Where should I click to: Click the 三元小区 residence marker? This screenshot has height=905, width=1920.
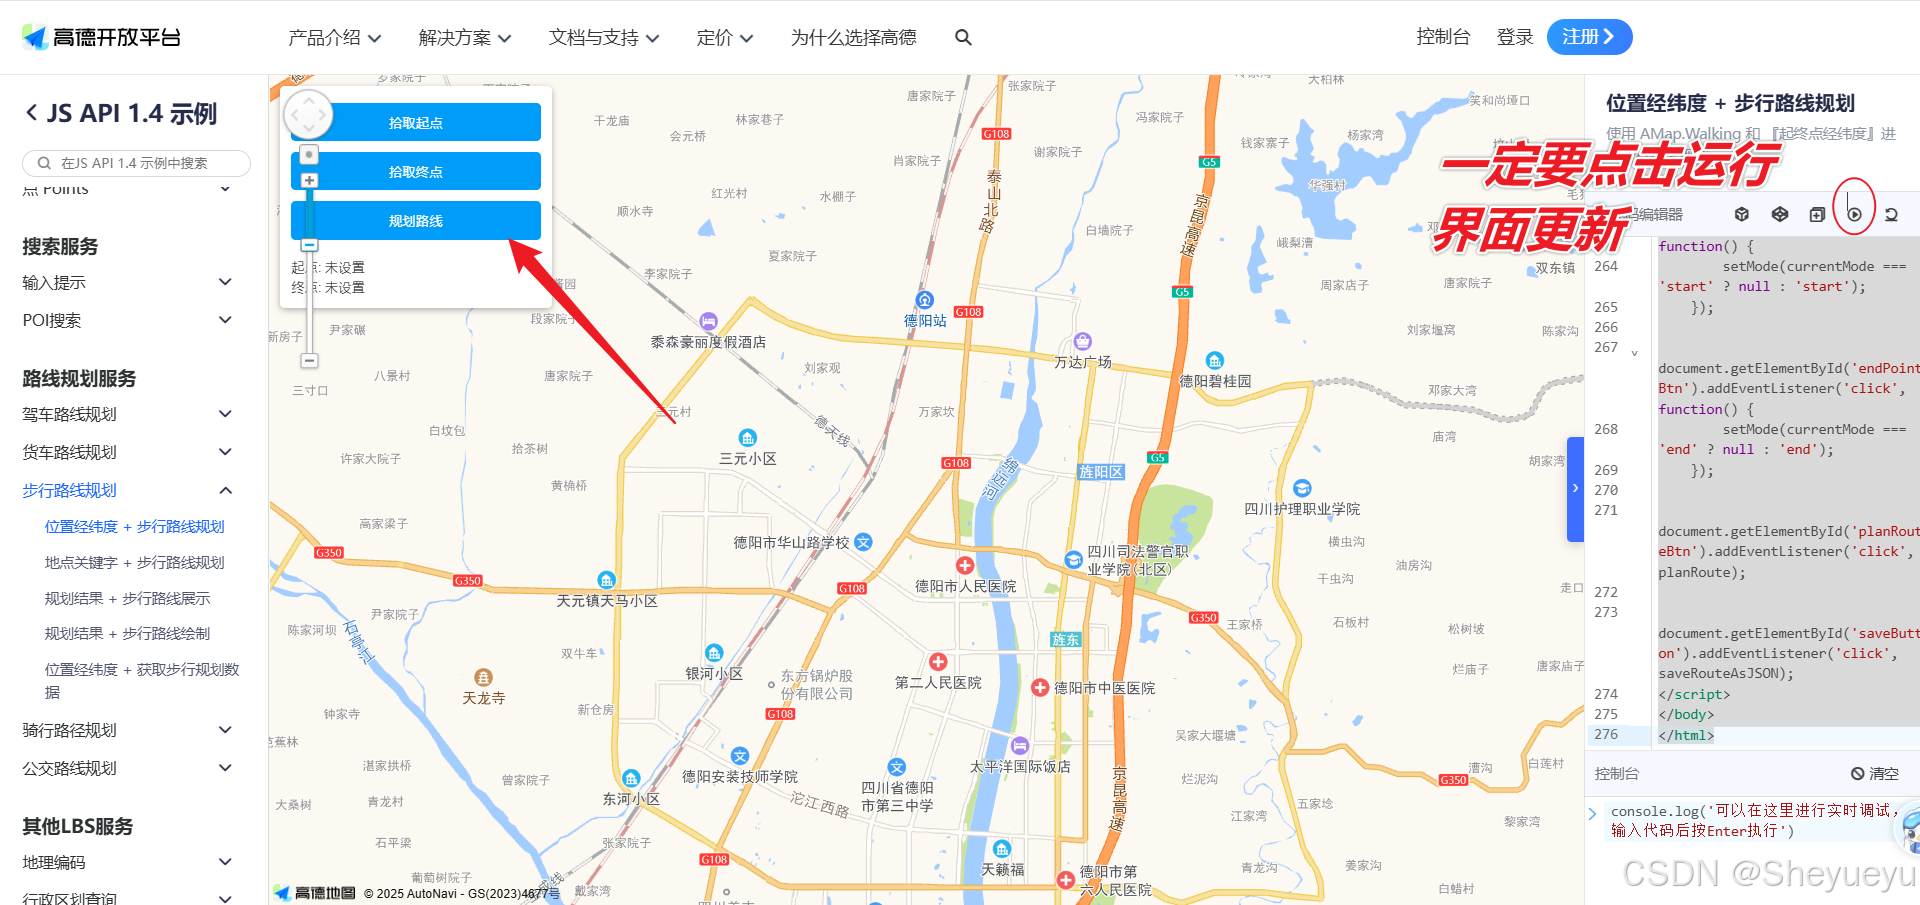pos(747,438)
